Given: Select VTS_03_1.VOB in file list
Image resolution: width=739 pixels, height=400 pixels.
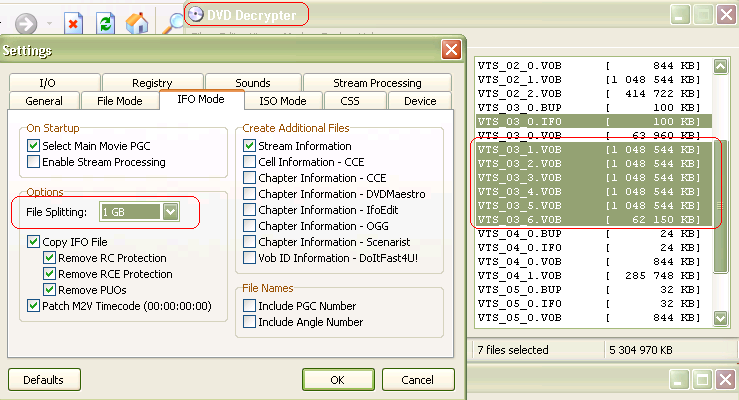Looking at the screenshot, I should tap(593, 150).
